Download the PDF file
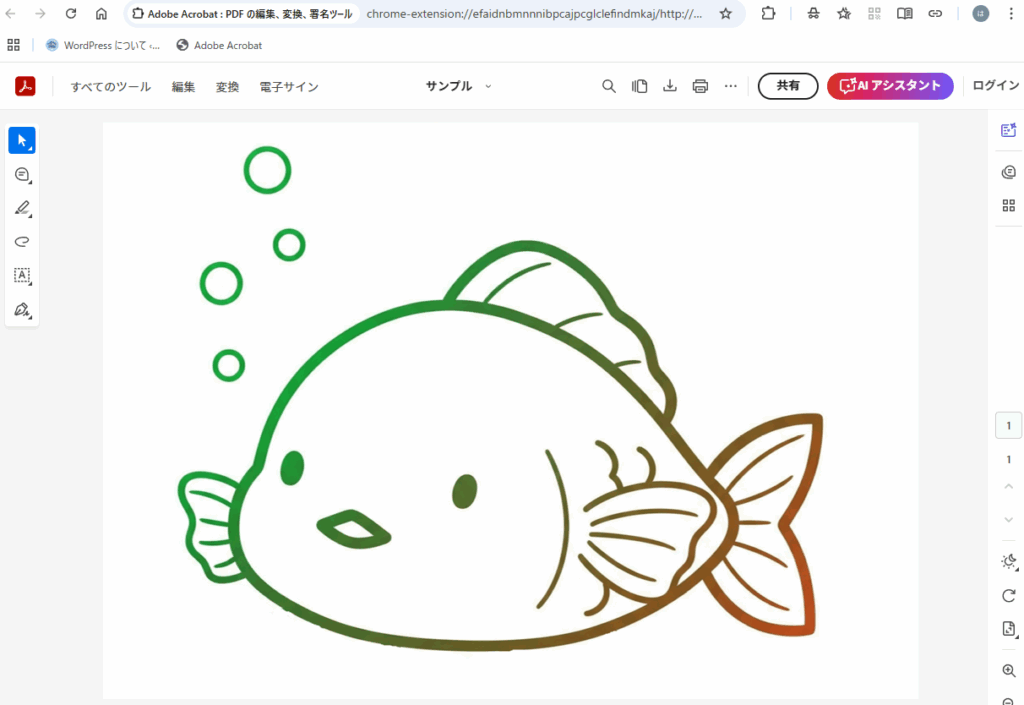Image resolution: width=1024 pixels, height=705 pixels. click(670, 86)
